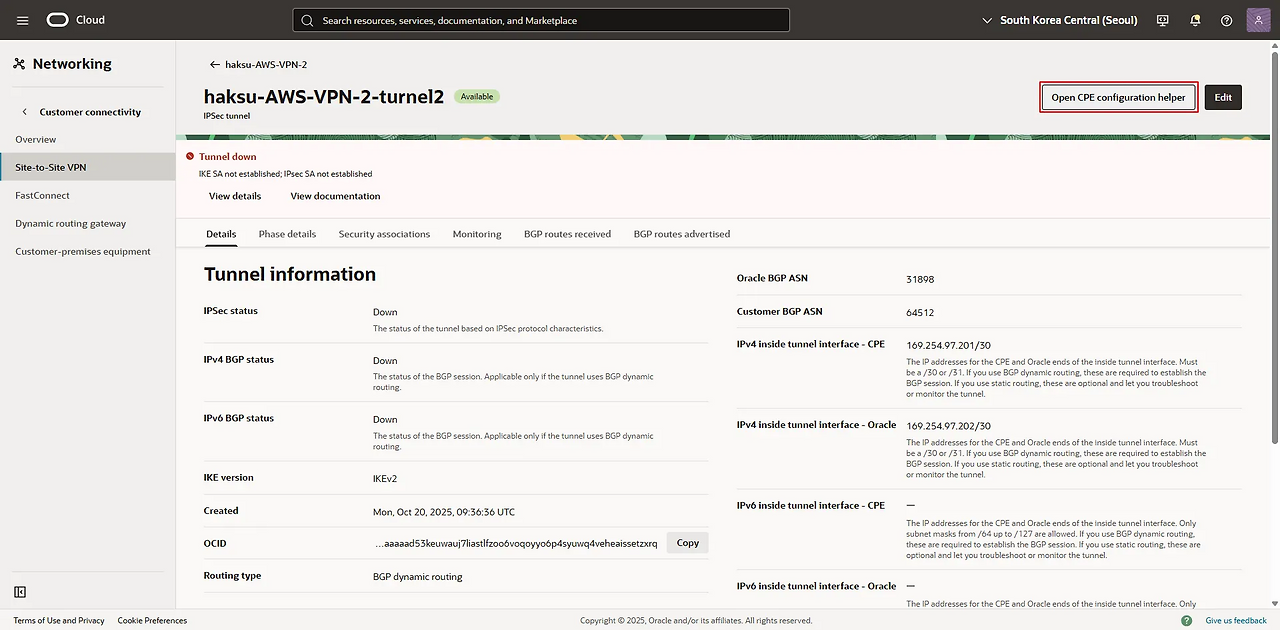Open the notifications bell
The height and width of the screenshot is (630, 1280).
pyautogui.click(x=1195, y=20)
